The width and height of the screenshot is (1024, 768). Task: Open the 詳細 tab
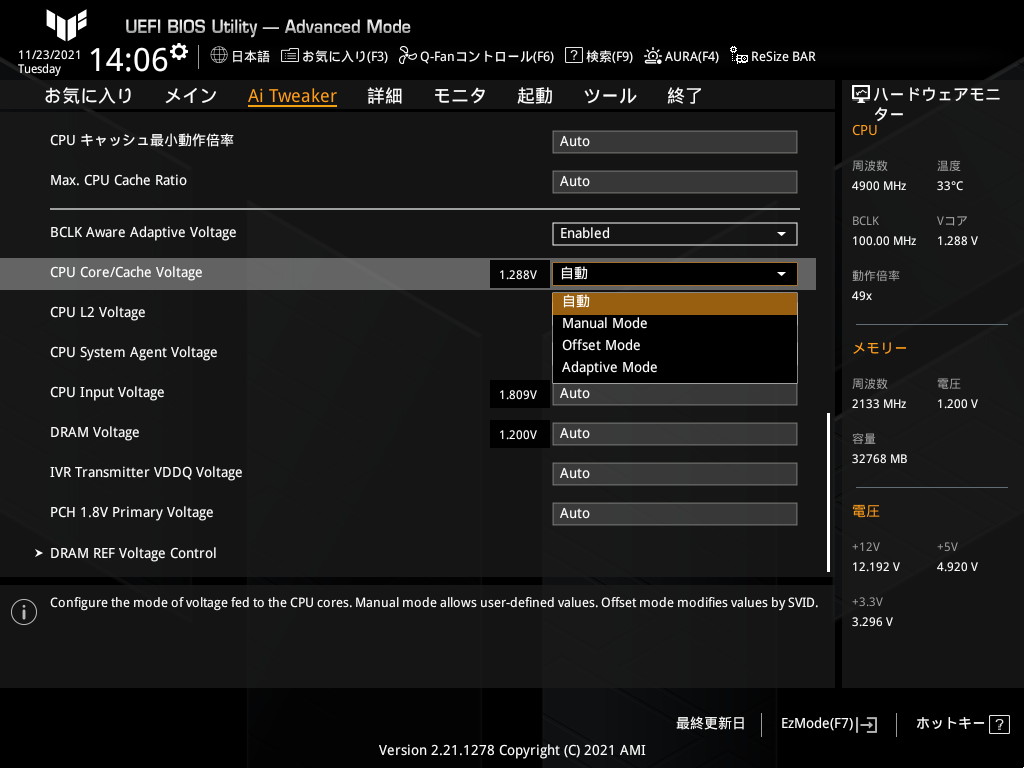385,95
